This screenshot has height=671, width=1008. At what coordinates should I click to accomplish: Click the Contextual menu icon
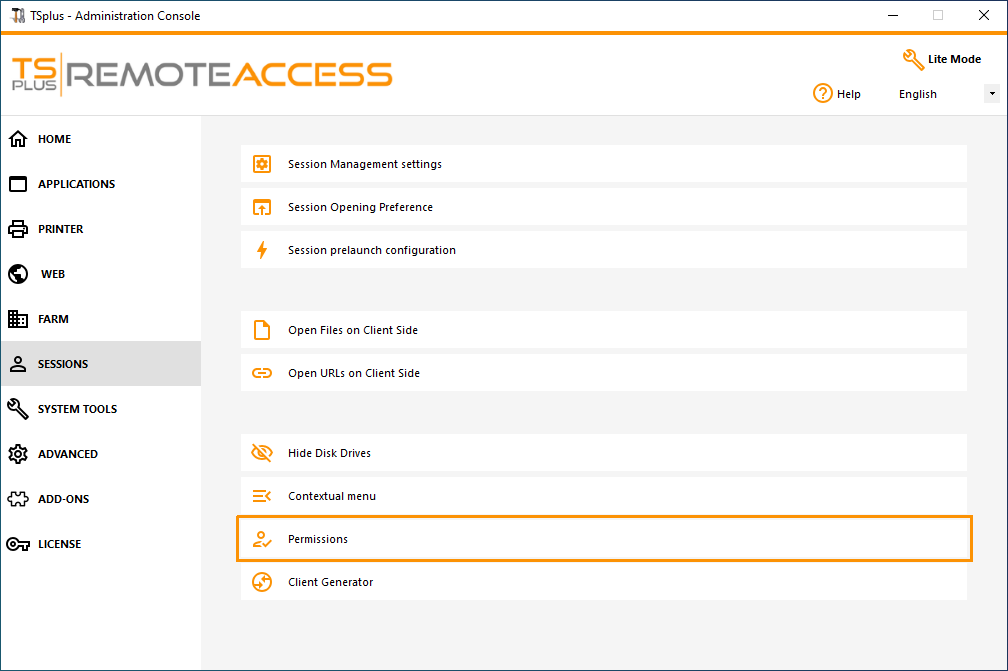coord(262,496)
